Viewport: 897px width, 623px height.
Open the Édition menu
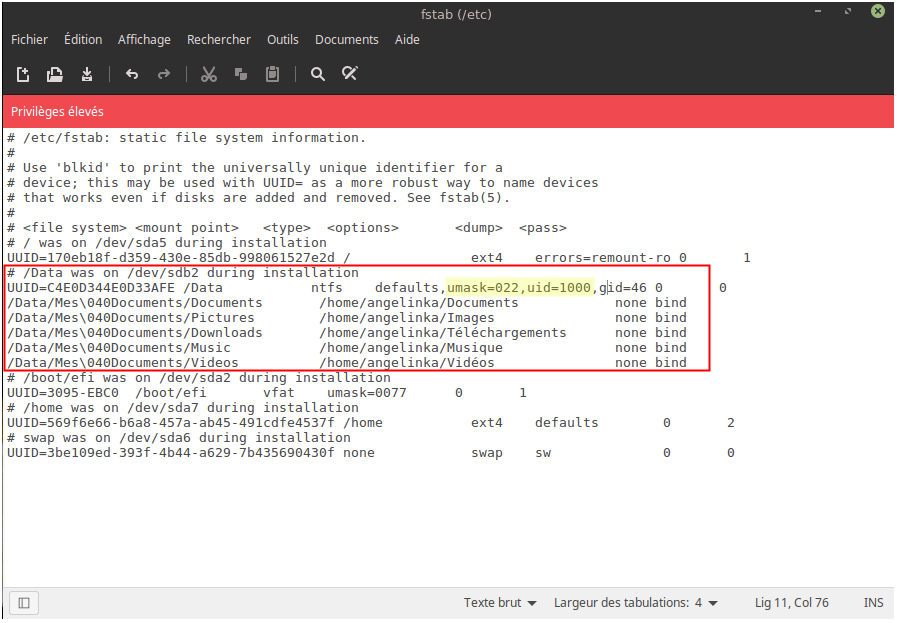pyautogui.click(x=83, y=39)
